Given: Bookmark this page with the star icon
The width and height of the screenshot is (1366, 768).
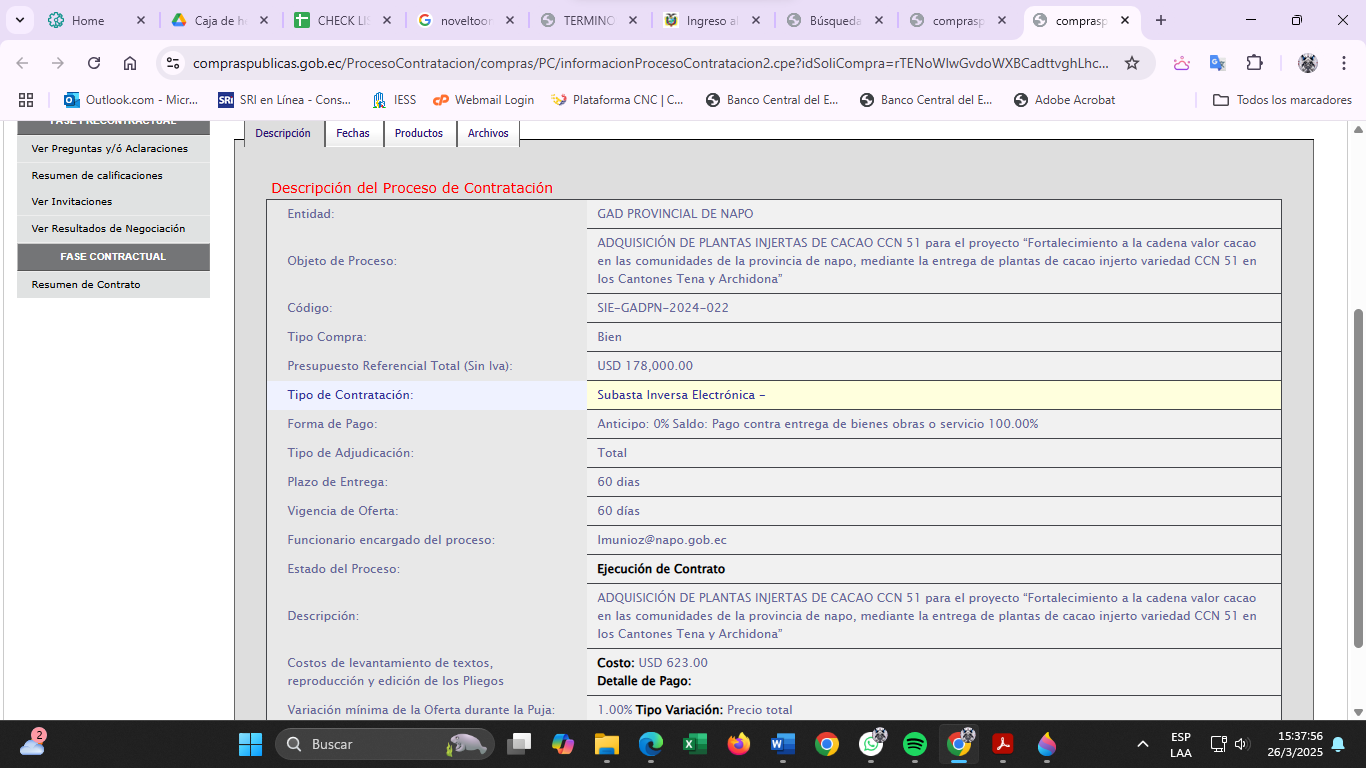Looking at the screenshot, I should click(x=1132, y=63).
